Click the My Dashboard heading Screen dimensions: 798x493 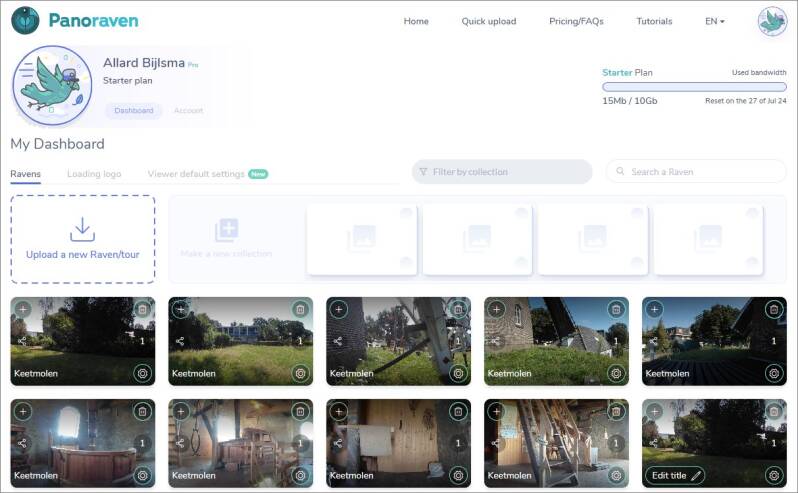click(x=58, y=144)
